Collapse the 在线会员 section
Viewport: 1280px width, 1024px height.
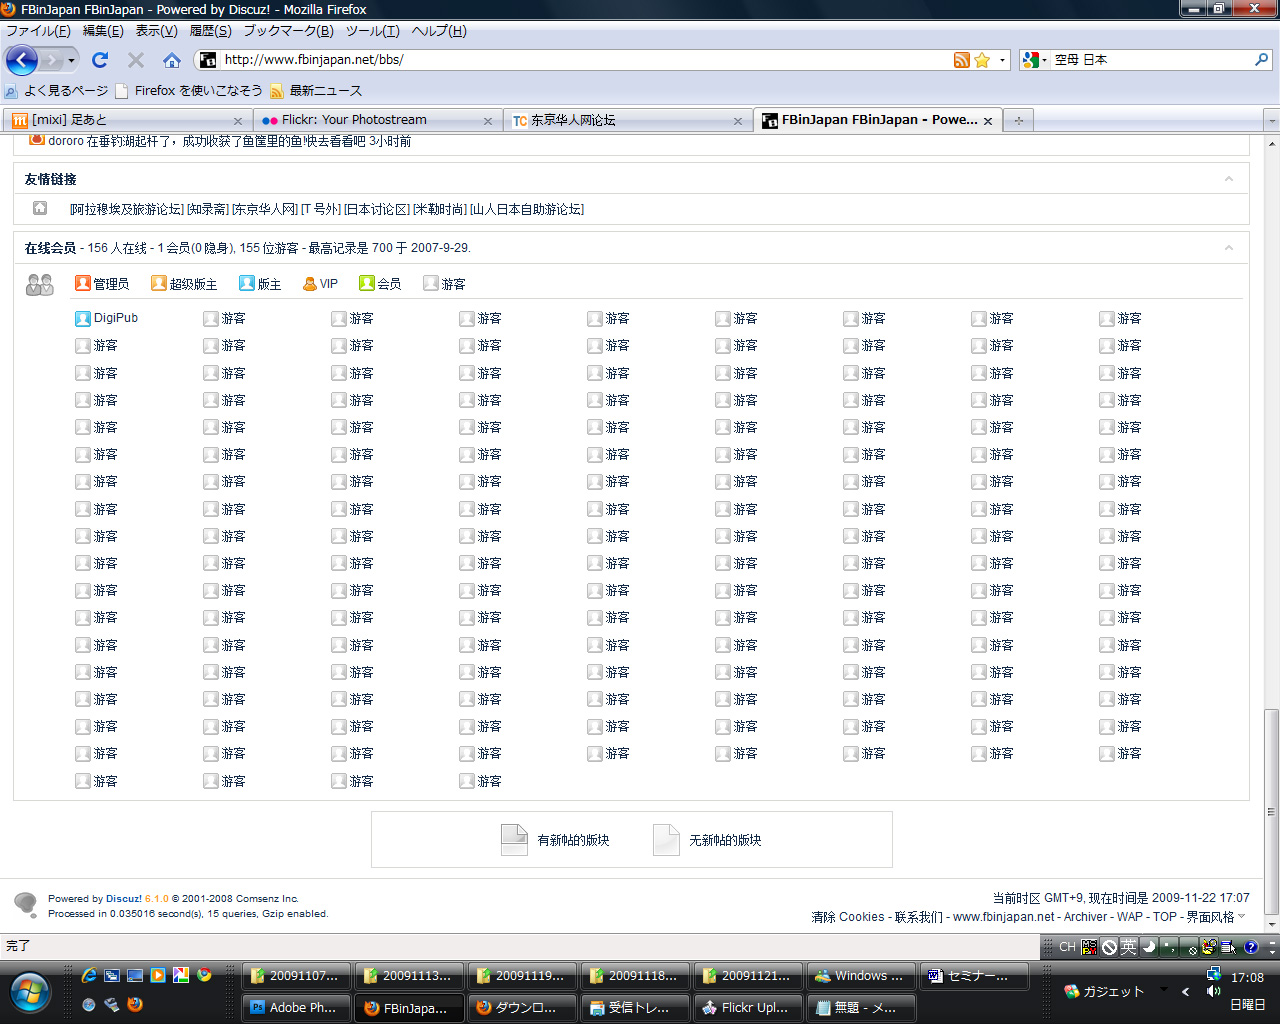(x=1229, y=247)
